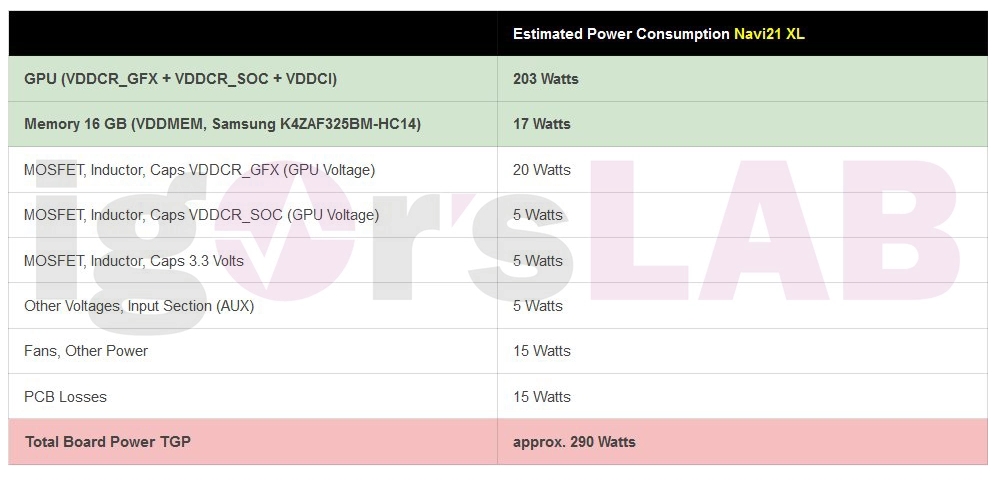Click the 'MOSFET, Inductor, Caps 3.3 Volts' label

tap(134, 261)
